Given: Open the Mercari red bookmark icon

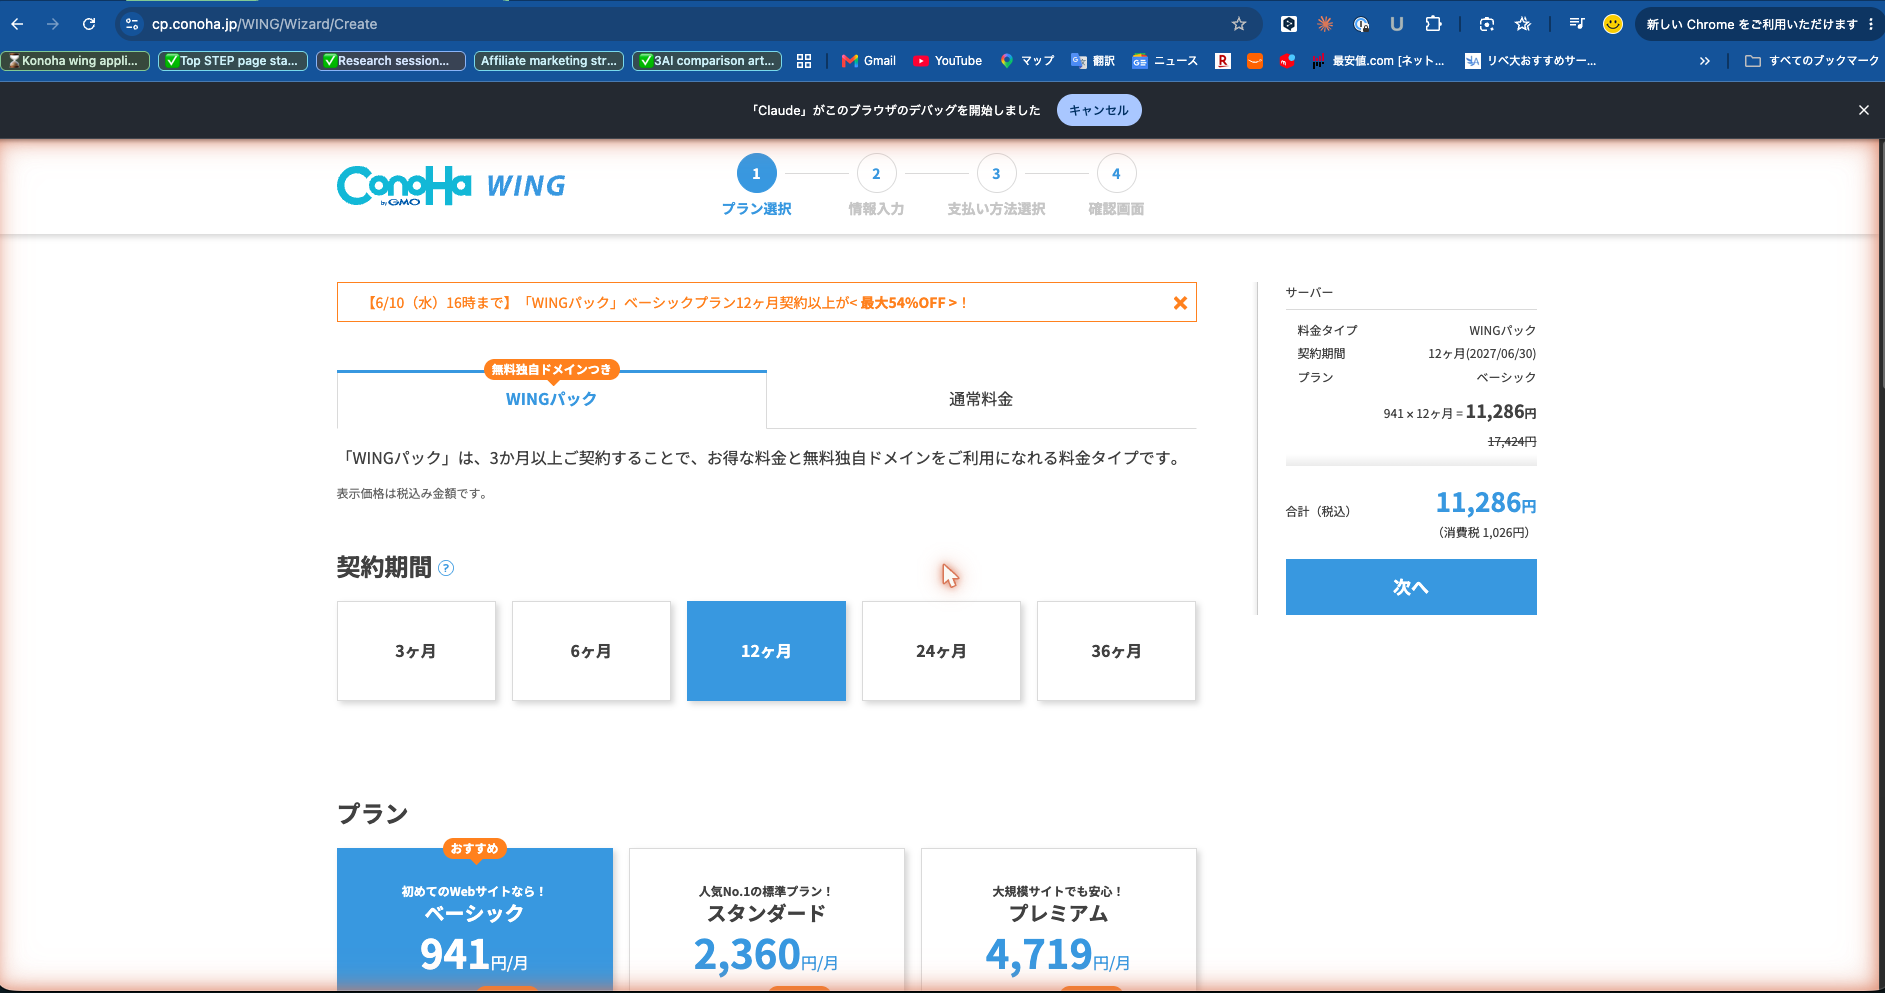Looking at the screenshot, I should pyautogui.click(x=1287, y=61).
